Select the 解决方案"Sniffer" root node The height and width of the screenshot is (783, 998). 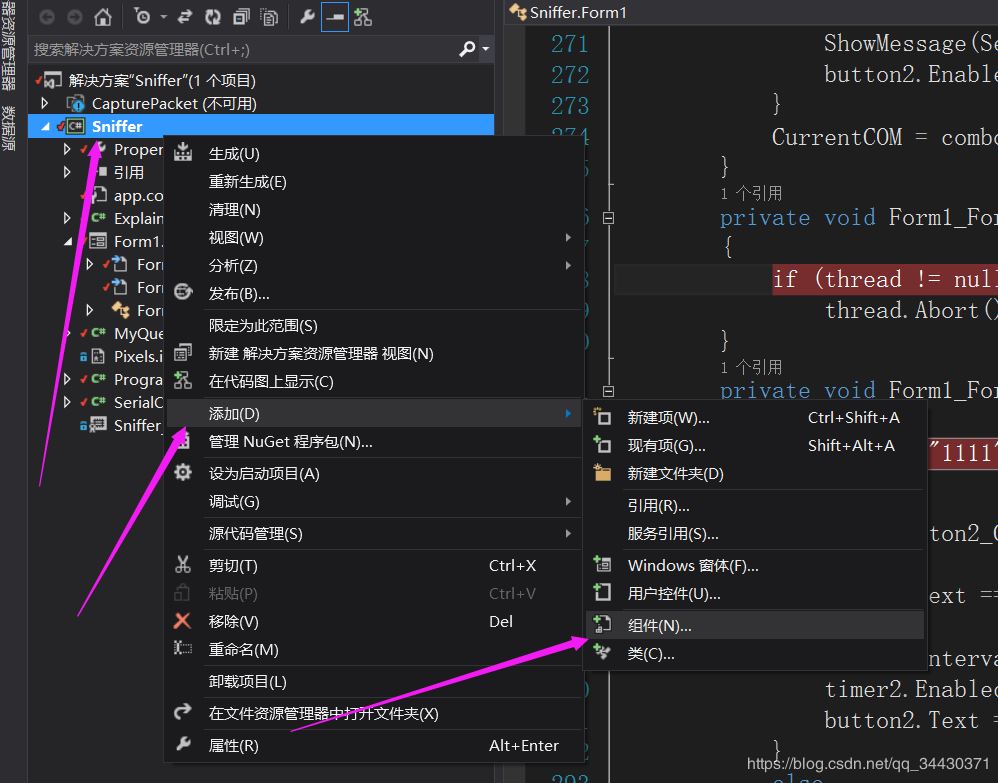(x=162, y=81)
